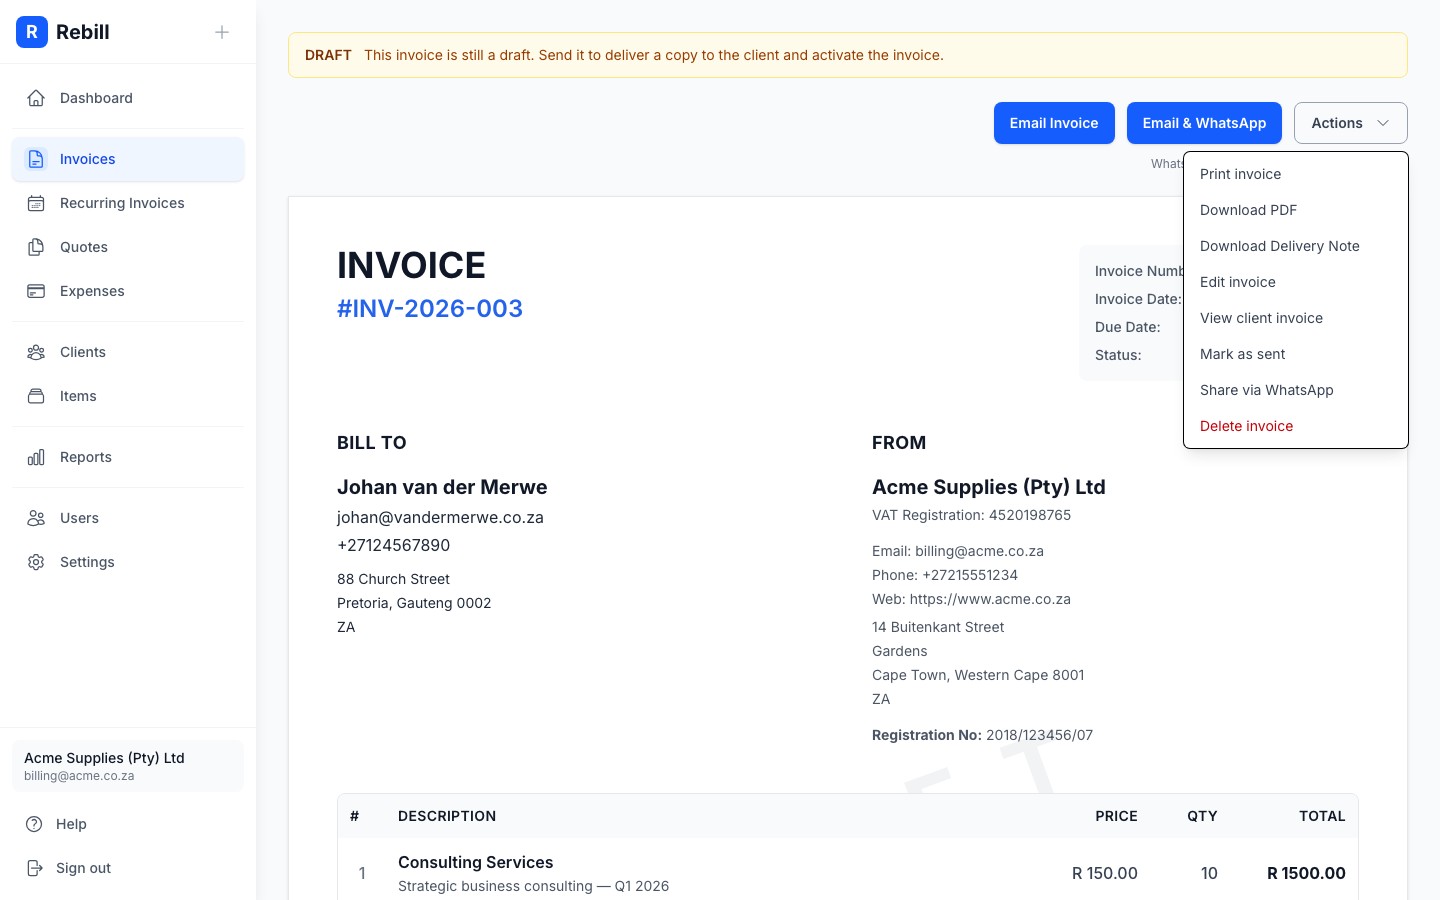Open Recurring Invoices using its calendar icon
The width and height of the screenshot is (1440, 900).
click(36, 203)
